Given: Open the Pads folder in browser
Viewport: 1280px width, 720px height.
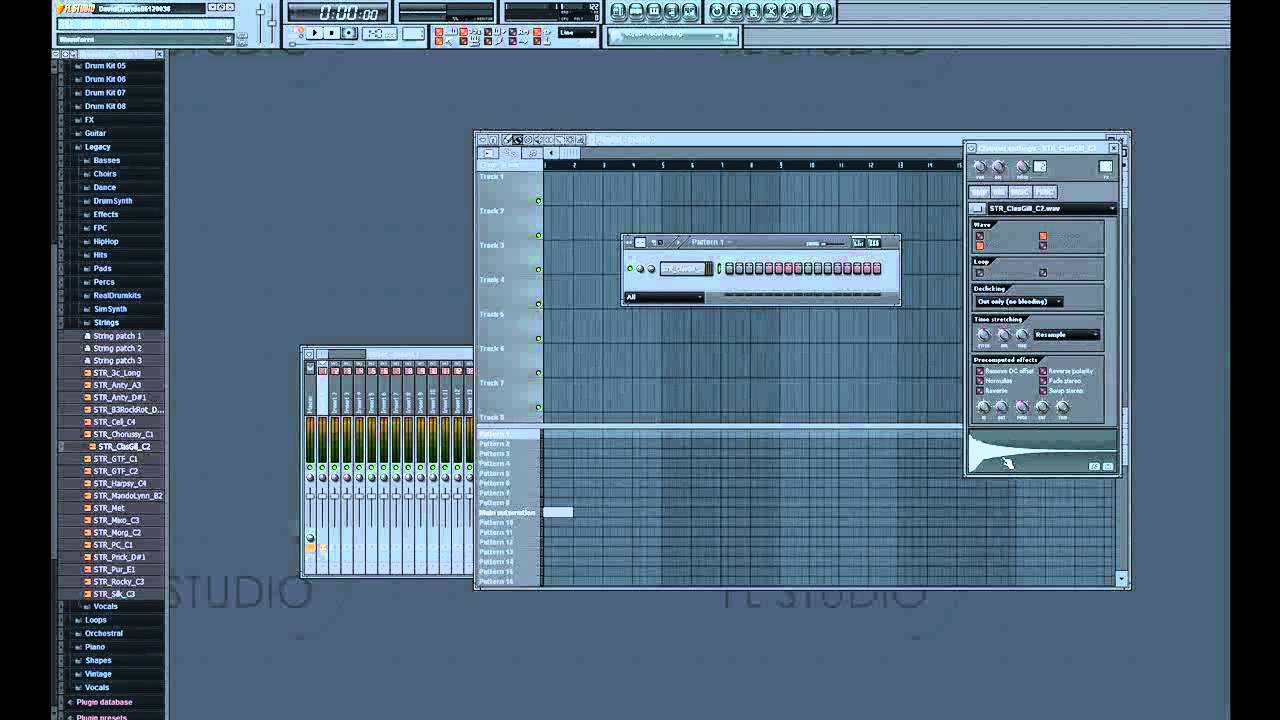Looking at the screenshot, I should pos(102,269).
